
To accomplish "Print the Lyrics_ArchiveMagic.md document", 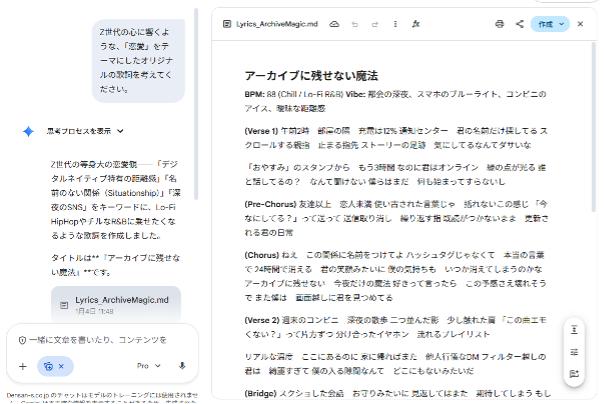I will coord(499,23).
